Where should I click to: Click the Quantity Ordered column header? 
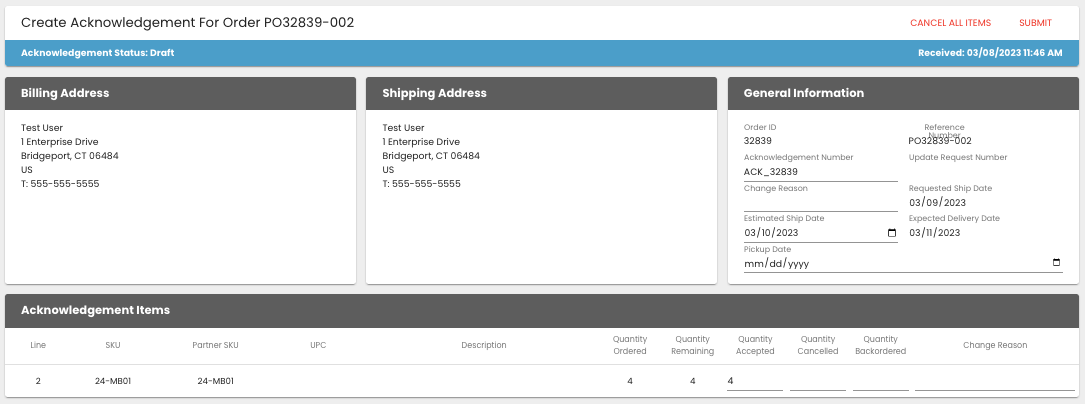pos(630,345)
